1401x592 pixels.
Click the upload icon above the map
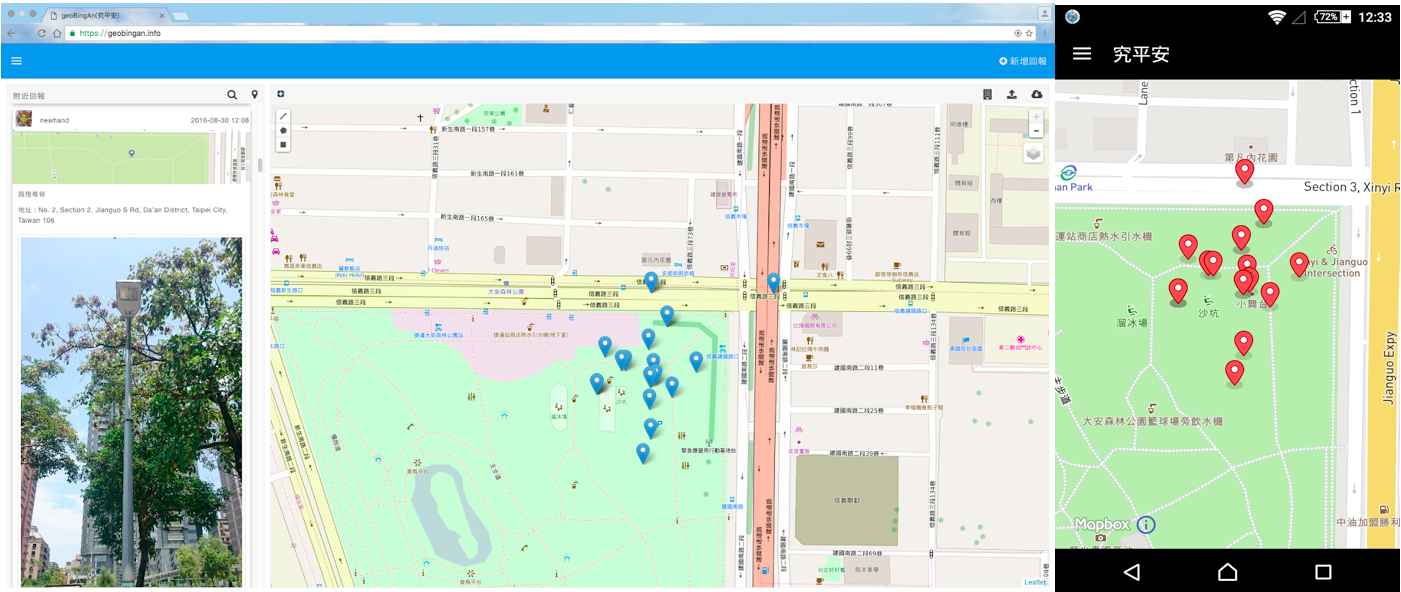1012,94
